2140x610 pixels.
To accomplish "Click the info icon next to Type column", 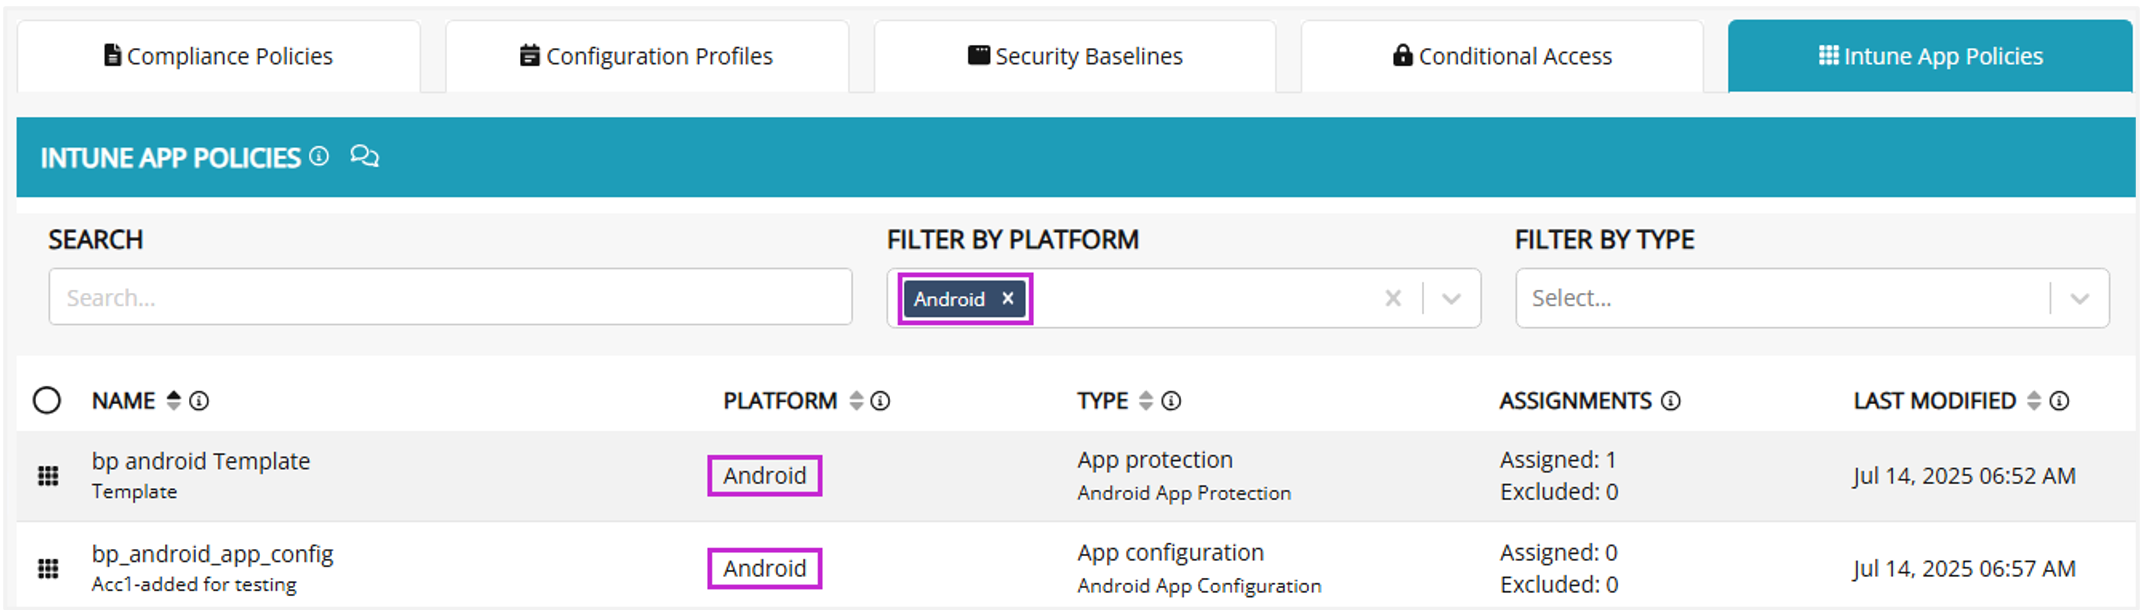I will tap(1171, 401).
